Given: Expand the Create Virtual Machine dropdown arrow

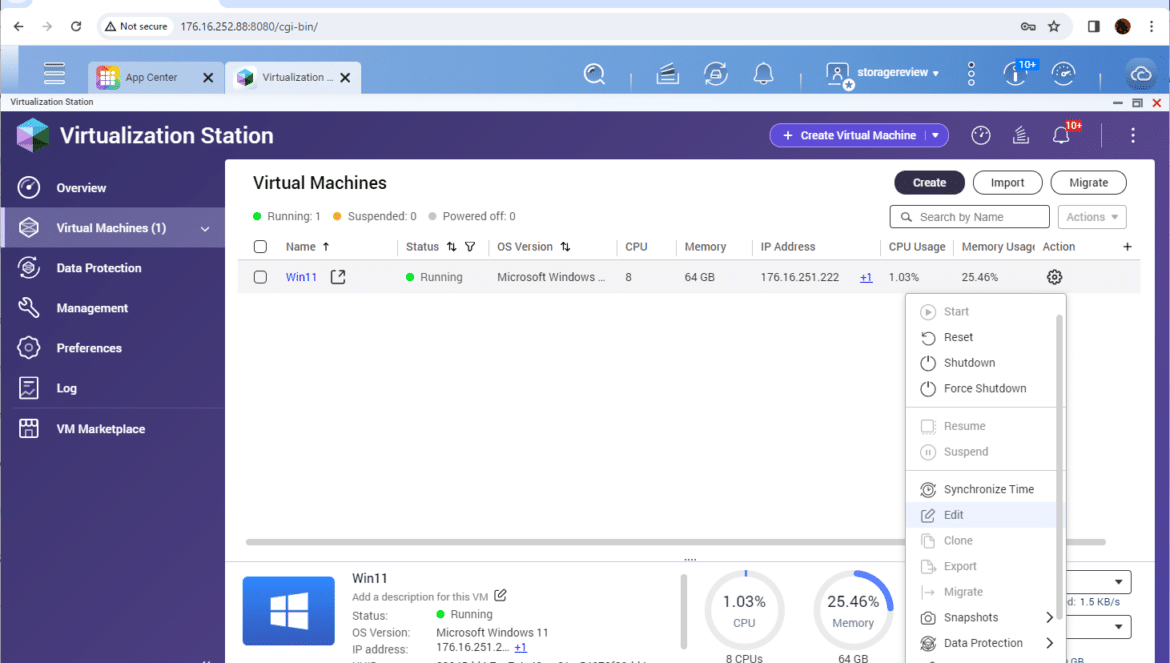Looking at the screenshot, I should (x=936, y=136).
